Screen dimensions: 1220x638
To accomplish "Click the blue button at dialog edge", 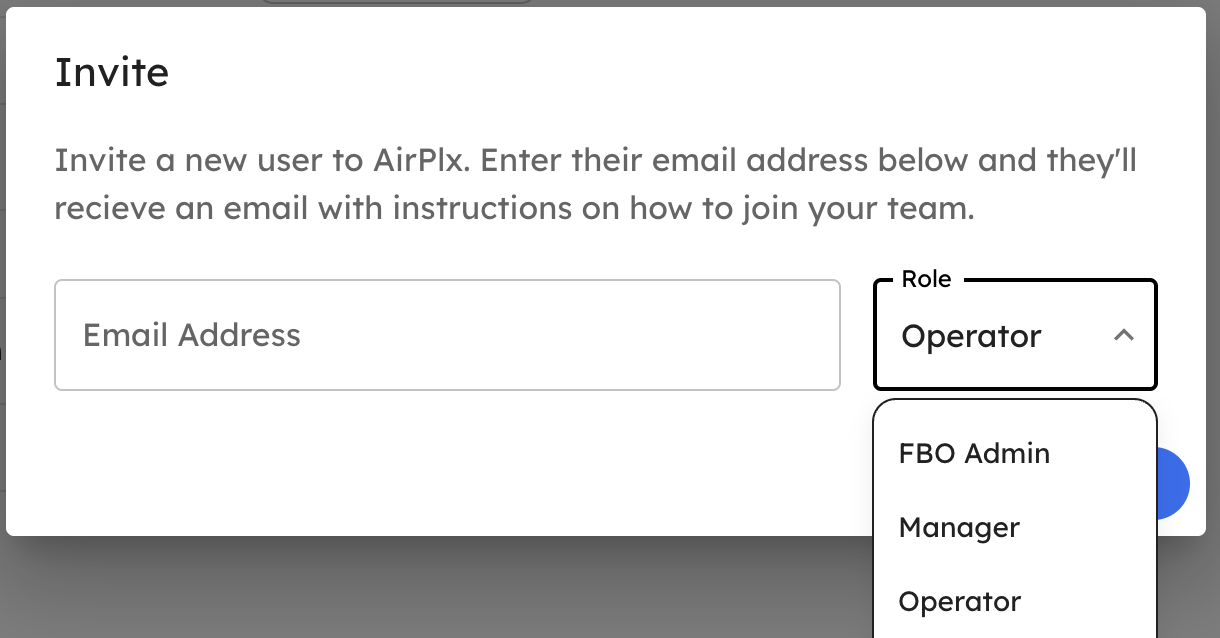I will pos(1173,485).
